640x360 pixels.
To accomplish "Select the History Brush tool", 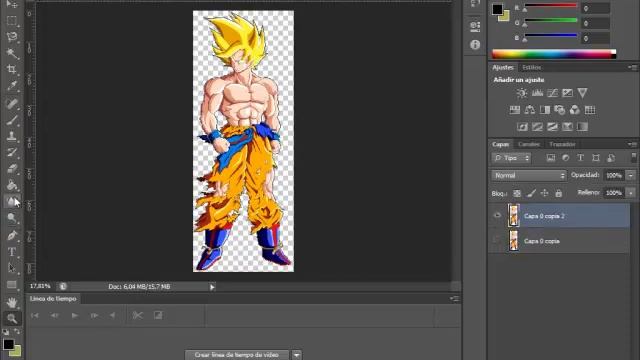I will click(12, 152).
